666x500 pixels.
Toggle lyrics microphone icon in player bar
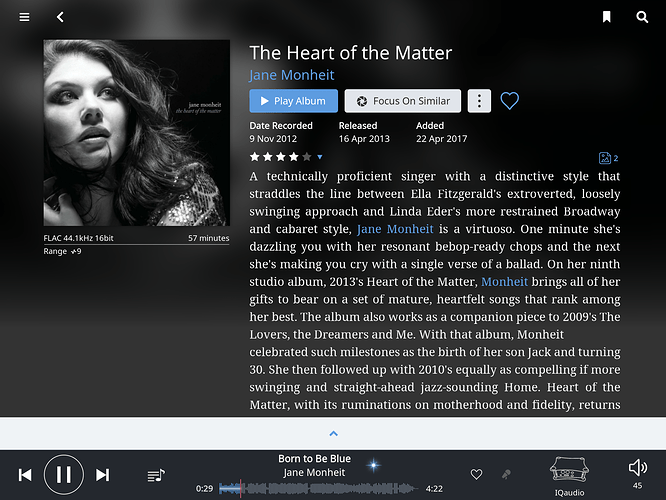pyautogui.click(x=506, y=474)
